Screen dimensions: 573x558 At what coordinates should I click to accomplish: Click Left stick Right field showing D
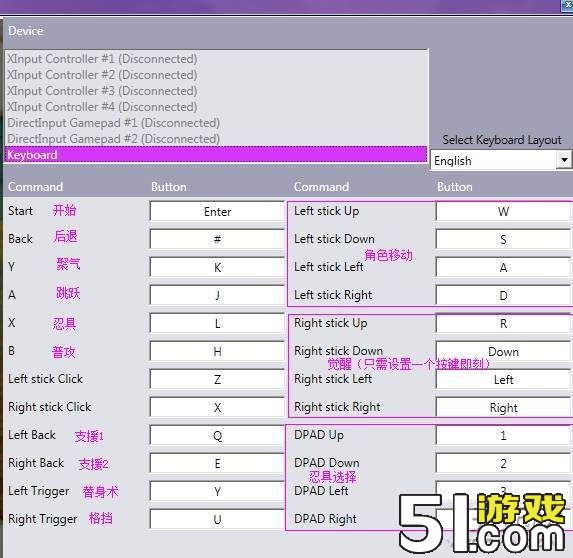coord(503,295)
